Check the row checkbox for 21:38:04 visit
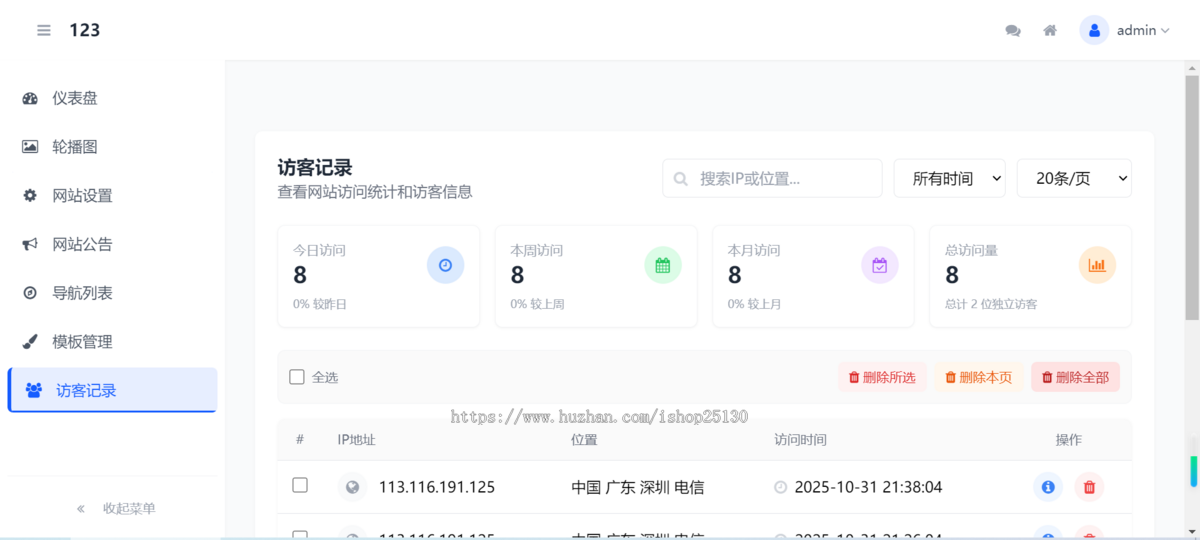 [300, 485]
